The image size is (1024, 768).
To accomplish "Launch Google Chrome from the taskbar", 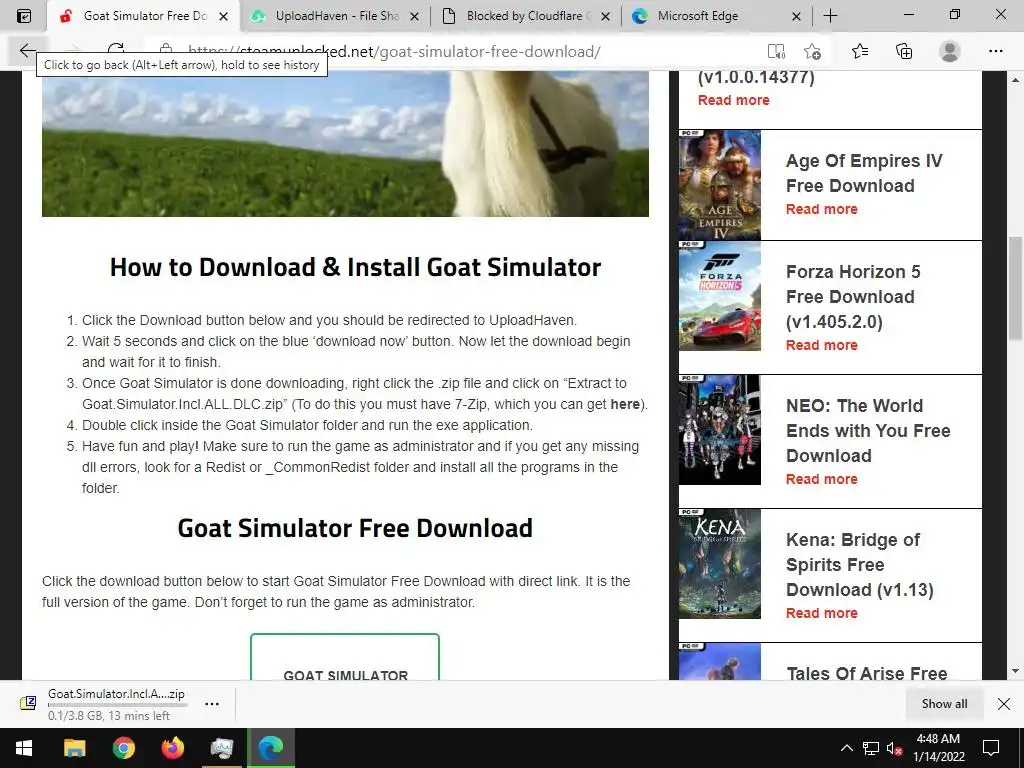I will (x=123, y=748).
